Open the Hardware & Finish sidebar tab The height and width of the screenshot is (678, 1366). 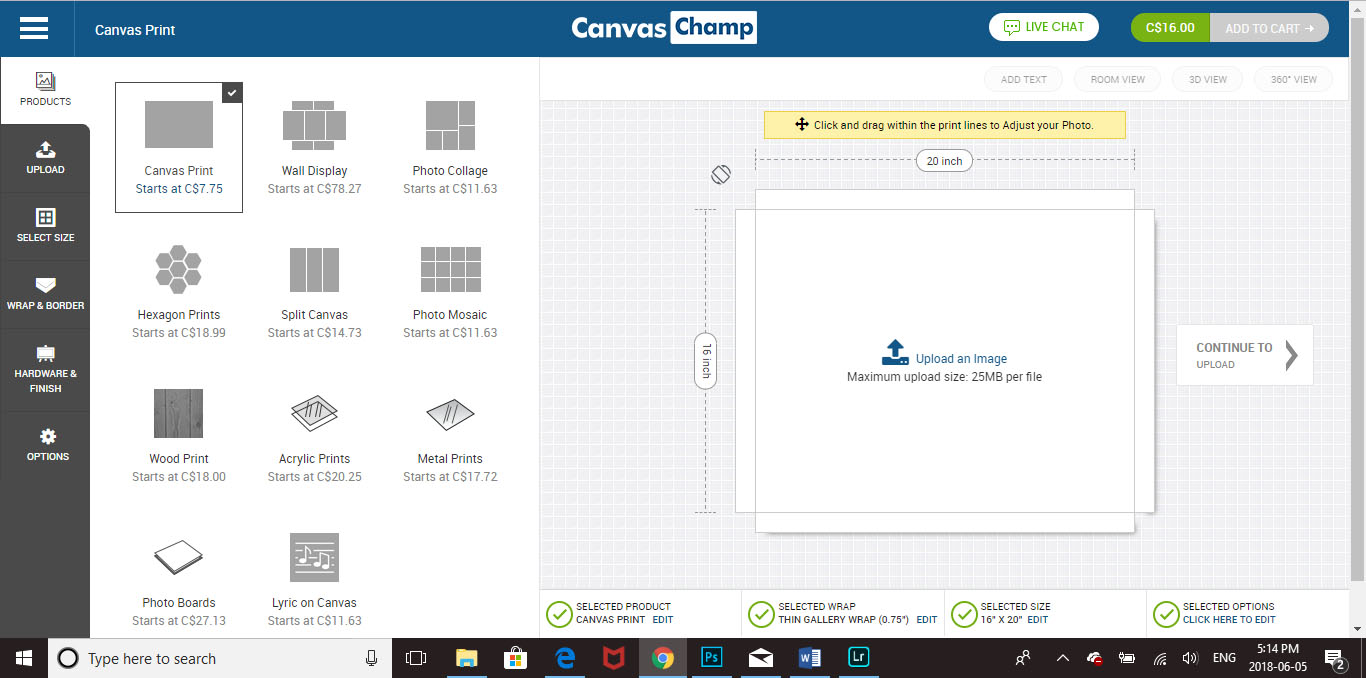pyautogui.click(x=45, y=368)
